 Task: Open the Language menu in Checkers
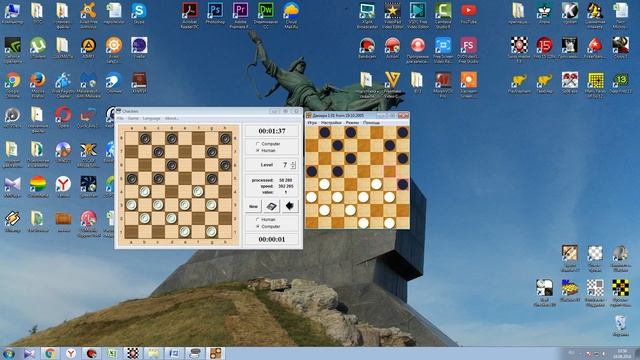pos(151,118)
